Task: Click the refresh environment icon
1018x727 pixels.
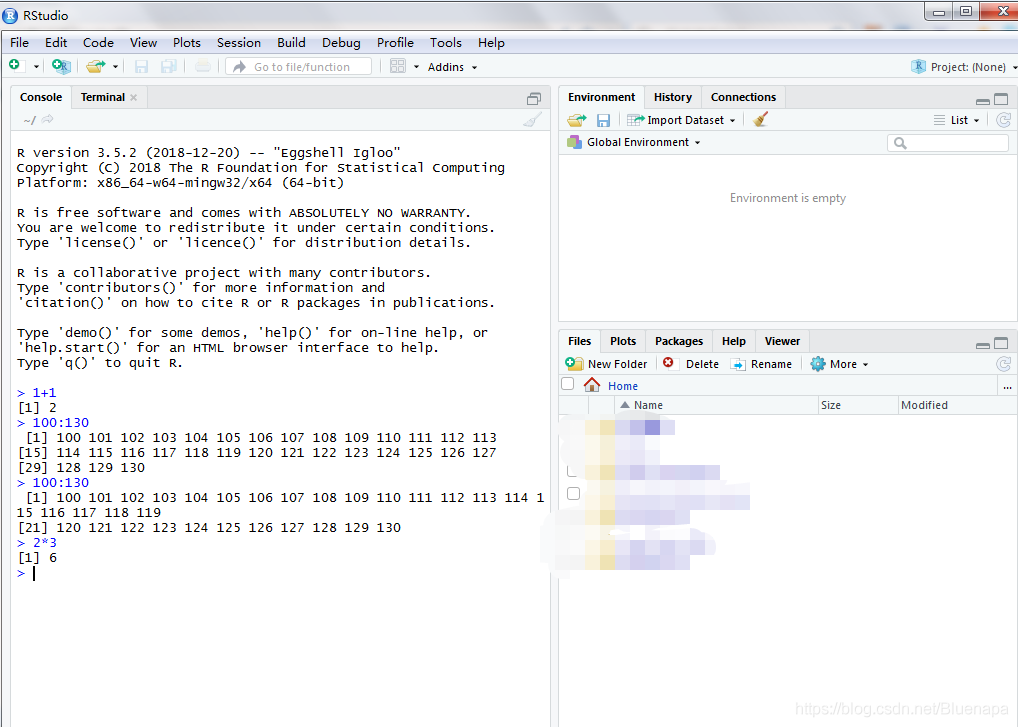Action: point(1004,120)
